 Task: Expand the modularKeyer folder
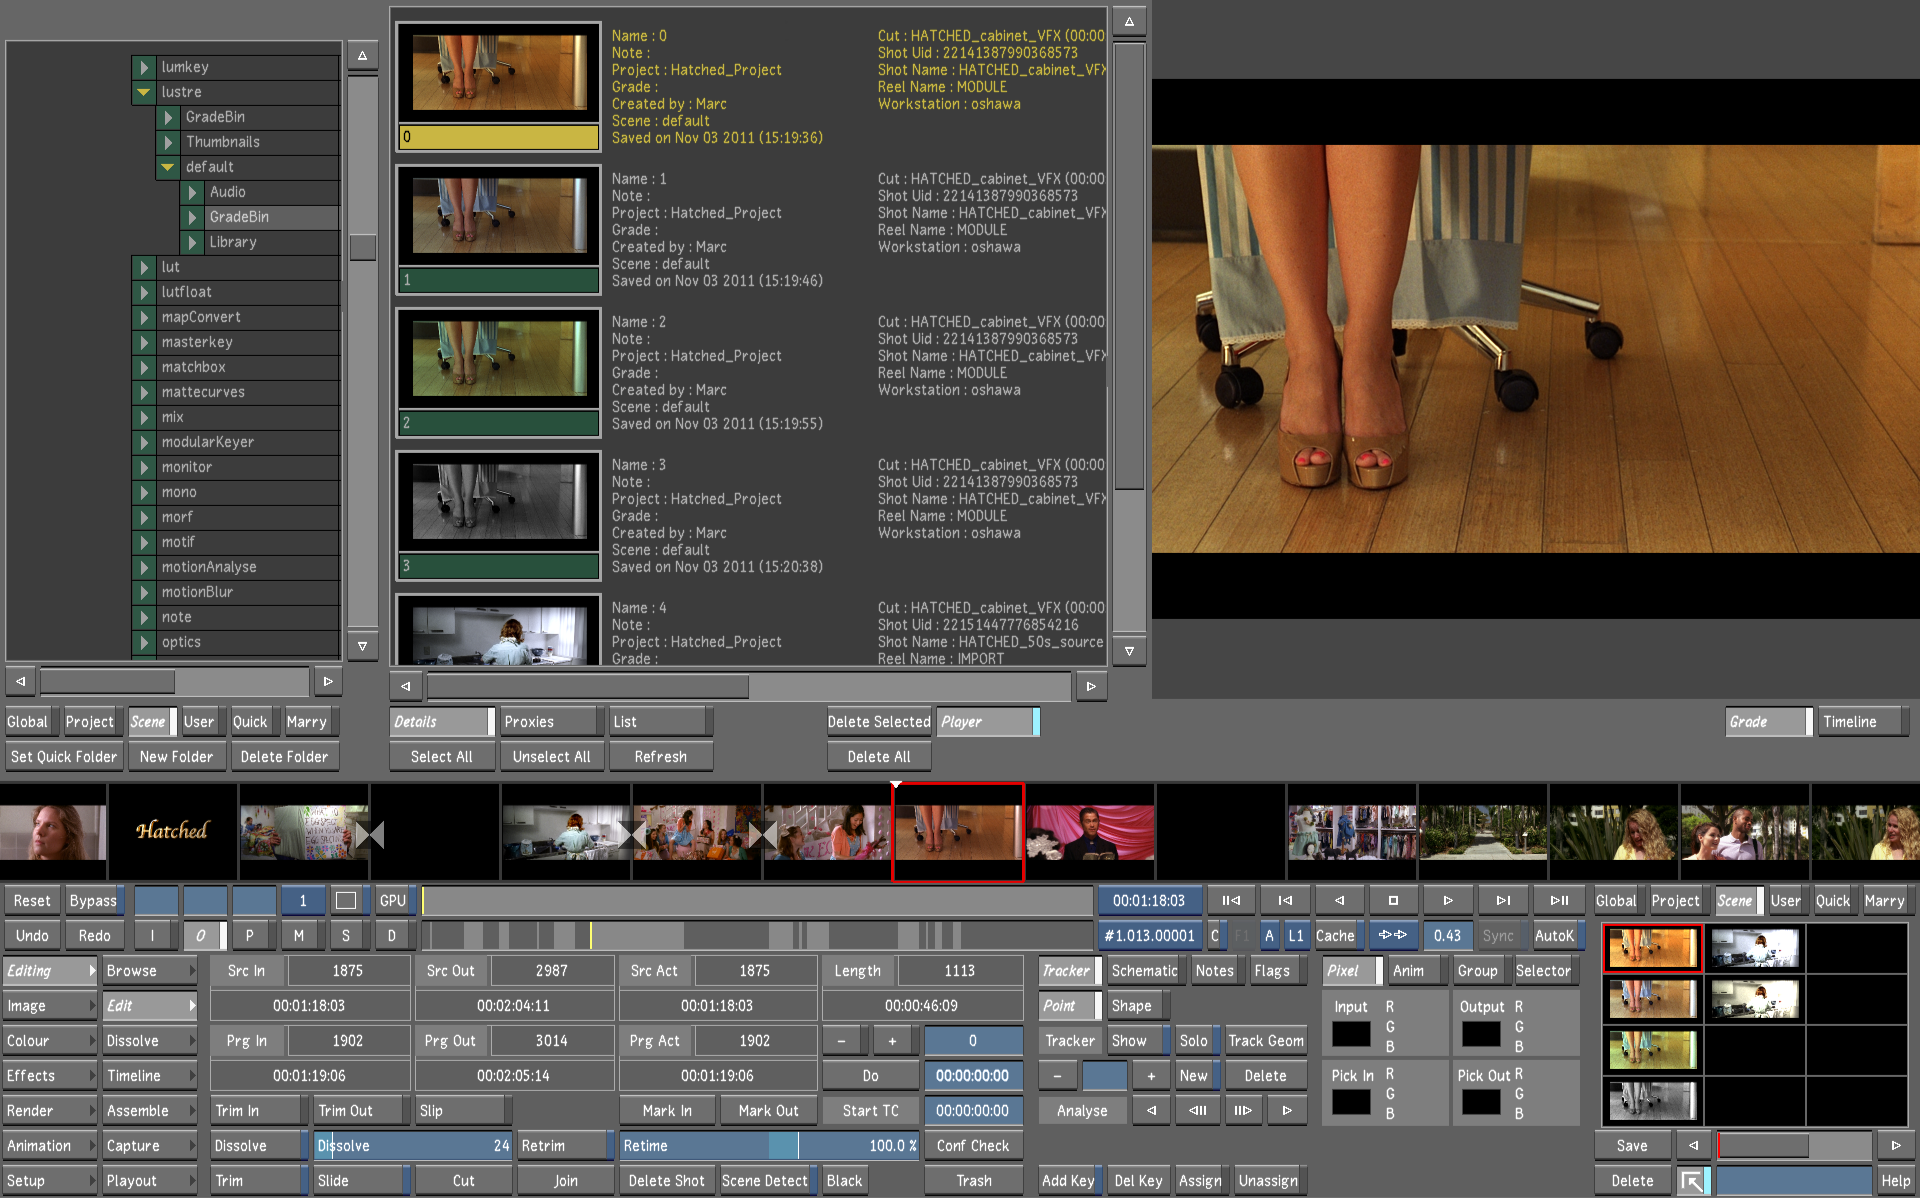144,442
